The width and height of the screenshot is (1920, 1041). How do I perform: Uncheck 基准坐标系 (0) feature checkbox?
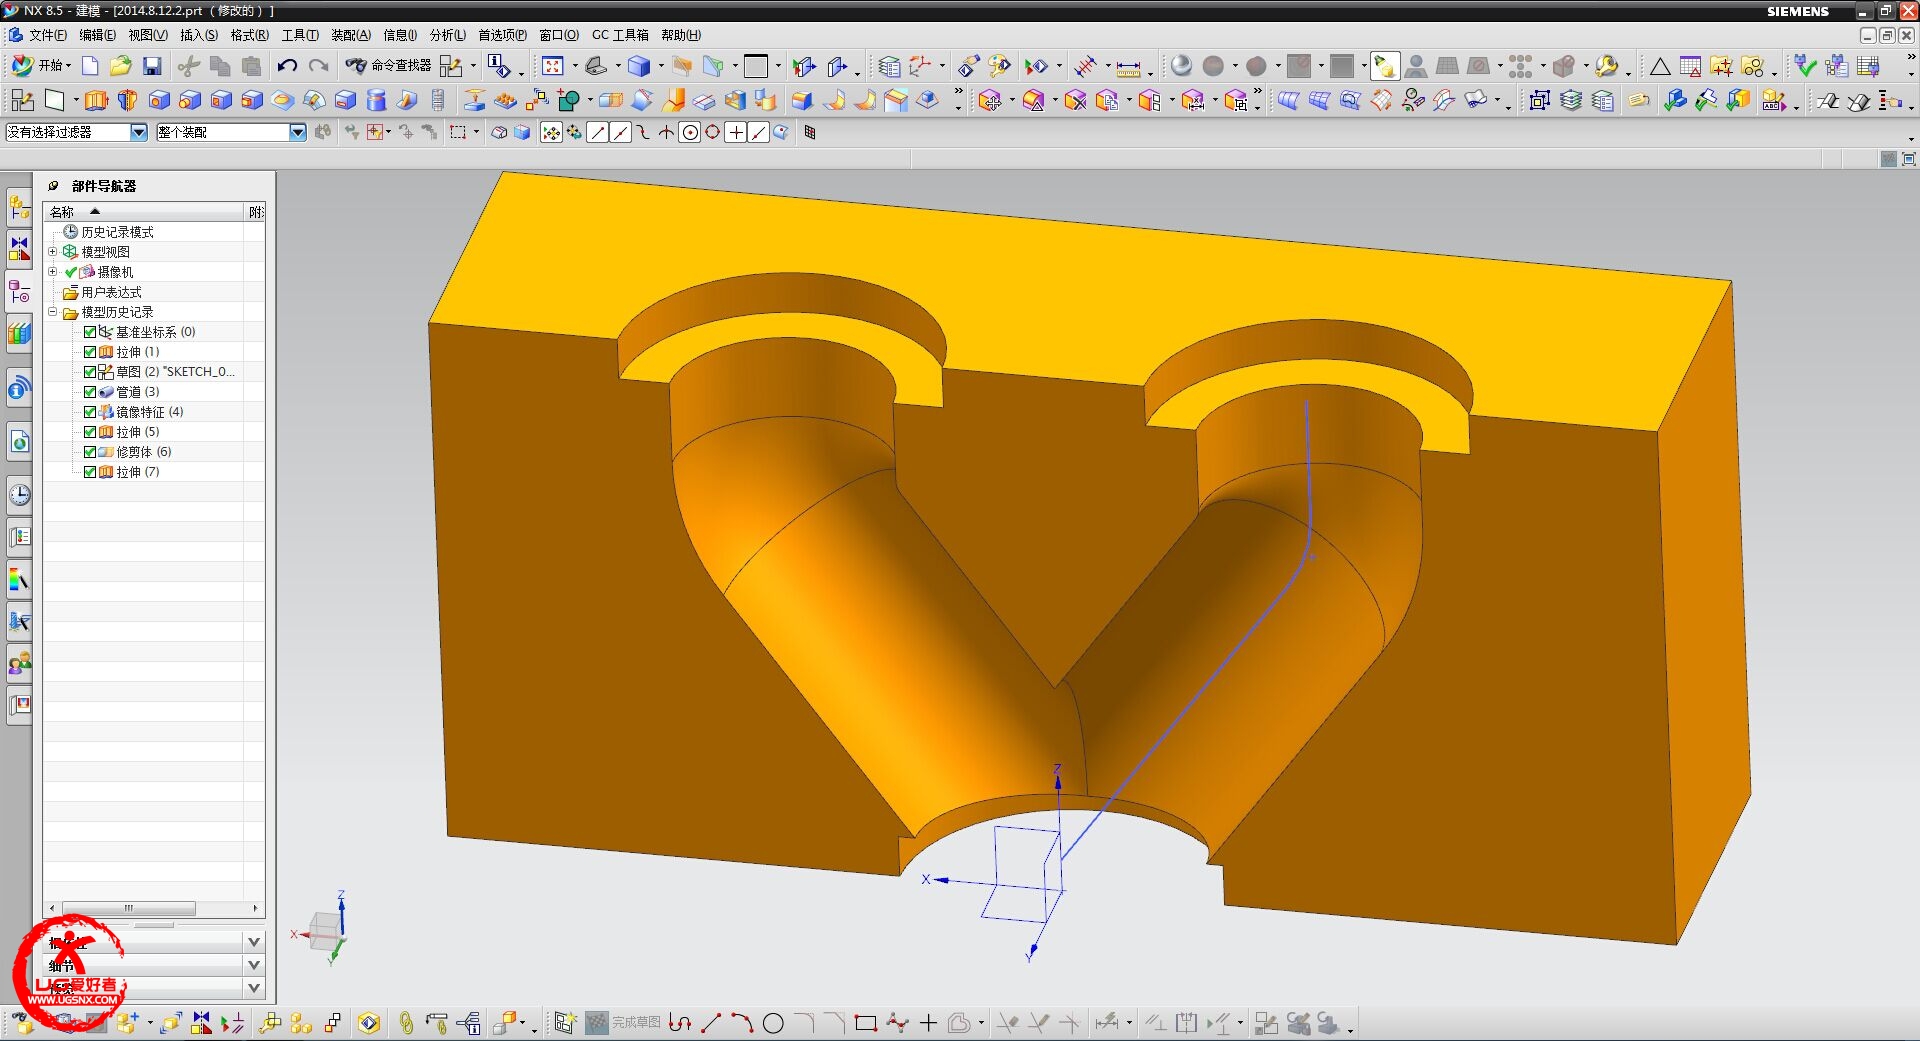[x=90, y=332]
